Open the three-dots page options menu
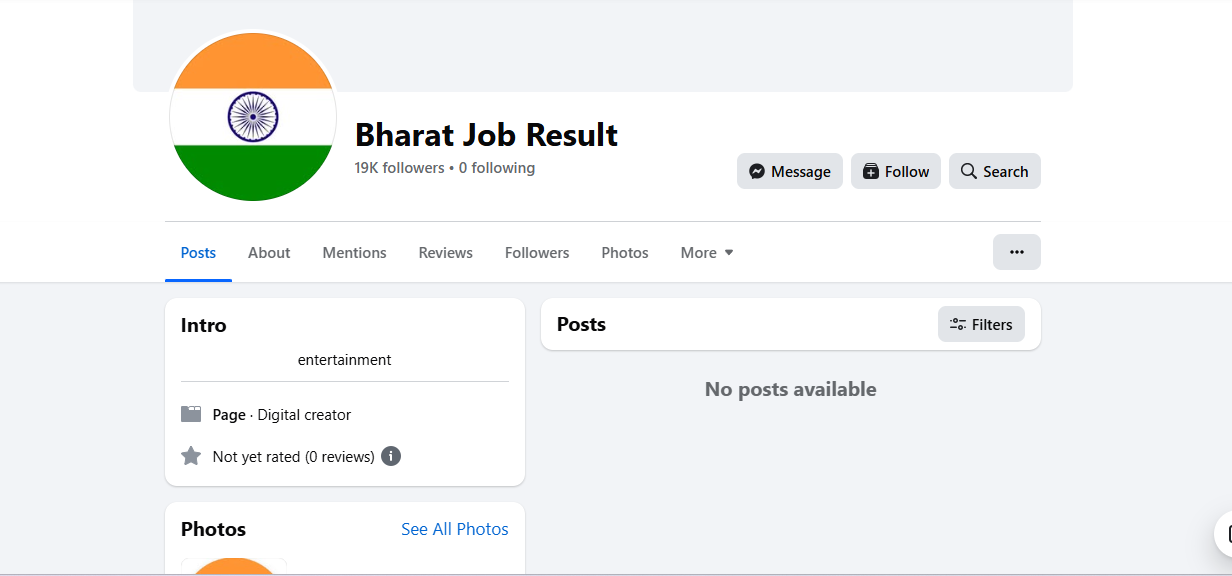 (1016, 252)
